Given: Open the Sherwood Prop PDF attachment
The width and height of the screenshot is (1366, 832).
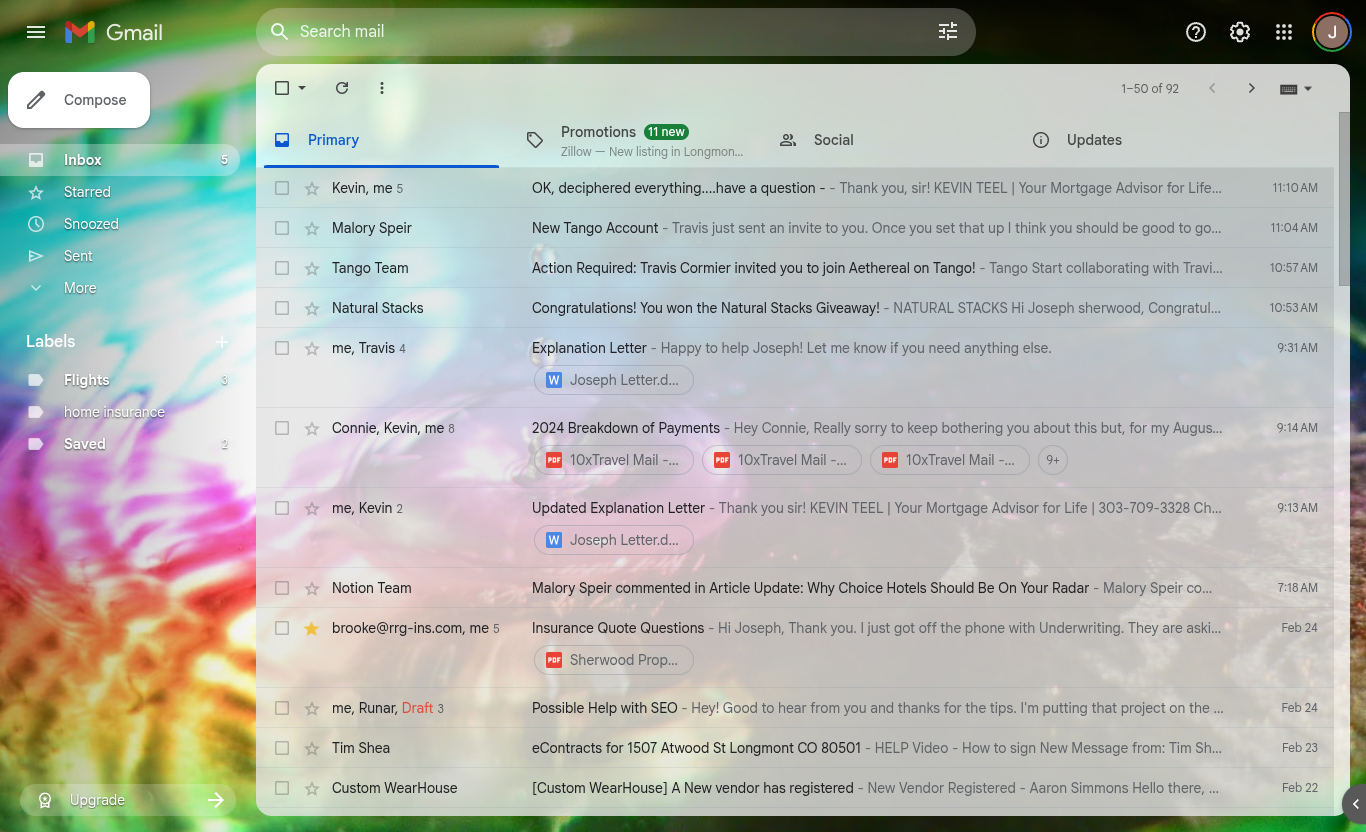Looking at the screenshot, I should 614,660.
